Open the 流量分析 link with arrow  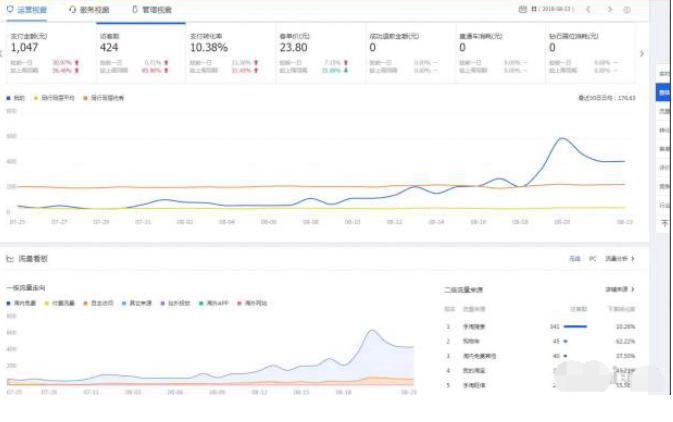[x=619, y=258]
